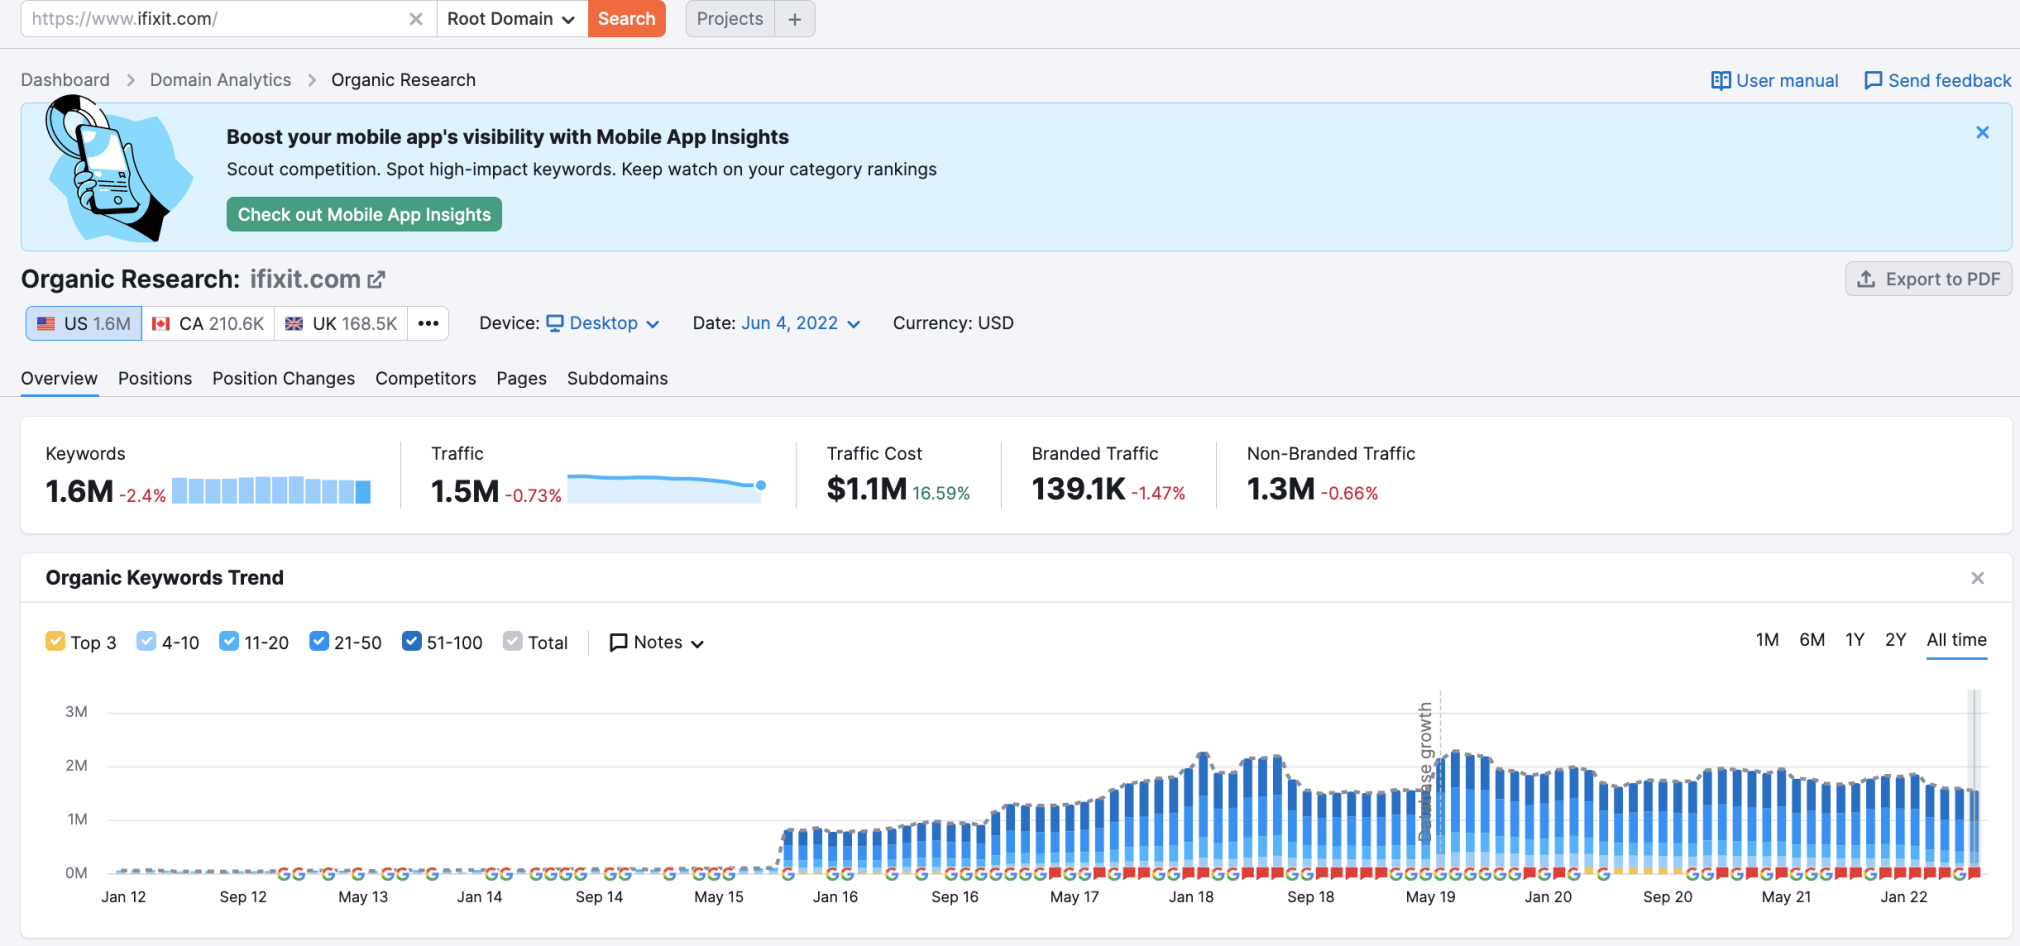Screen dimensions: 2020x946
Task: Show more country databases with ellipsis
Action: pos(429,323)
